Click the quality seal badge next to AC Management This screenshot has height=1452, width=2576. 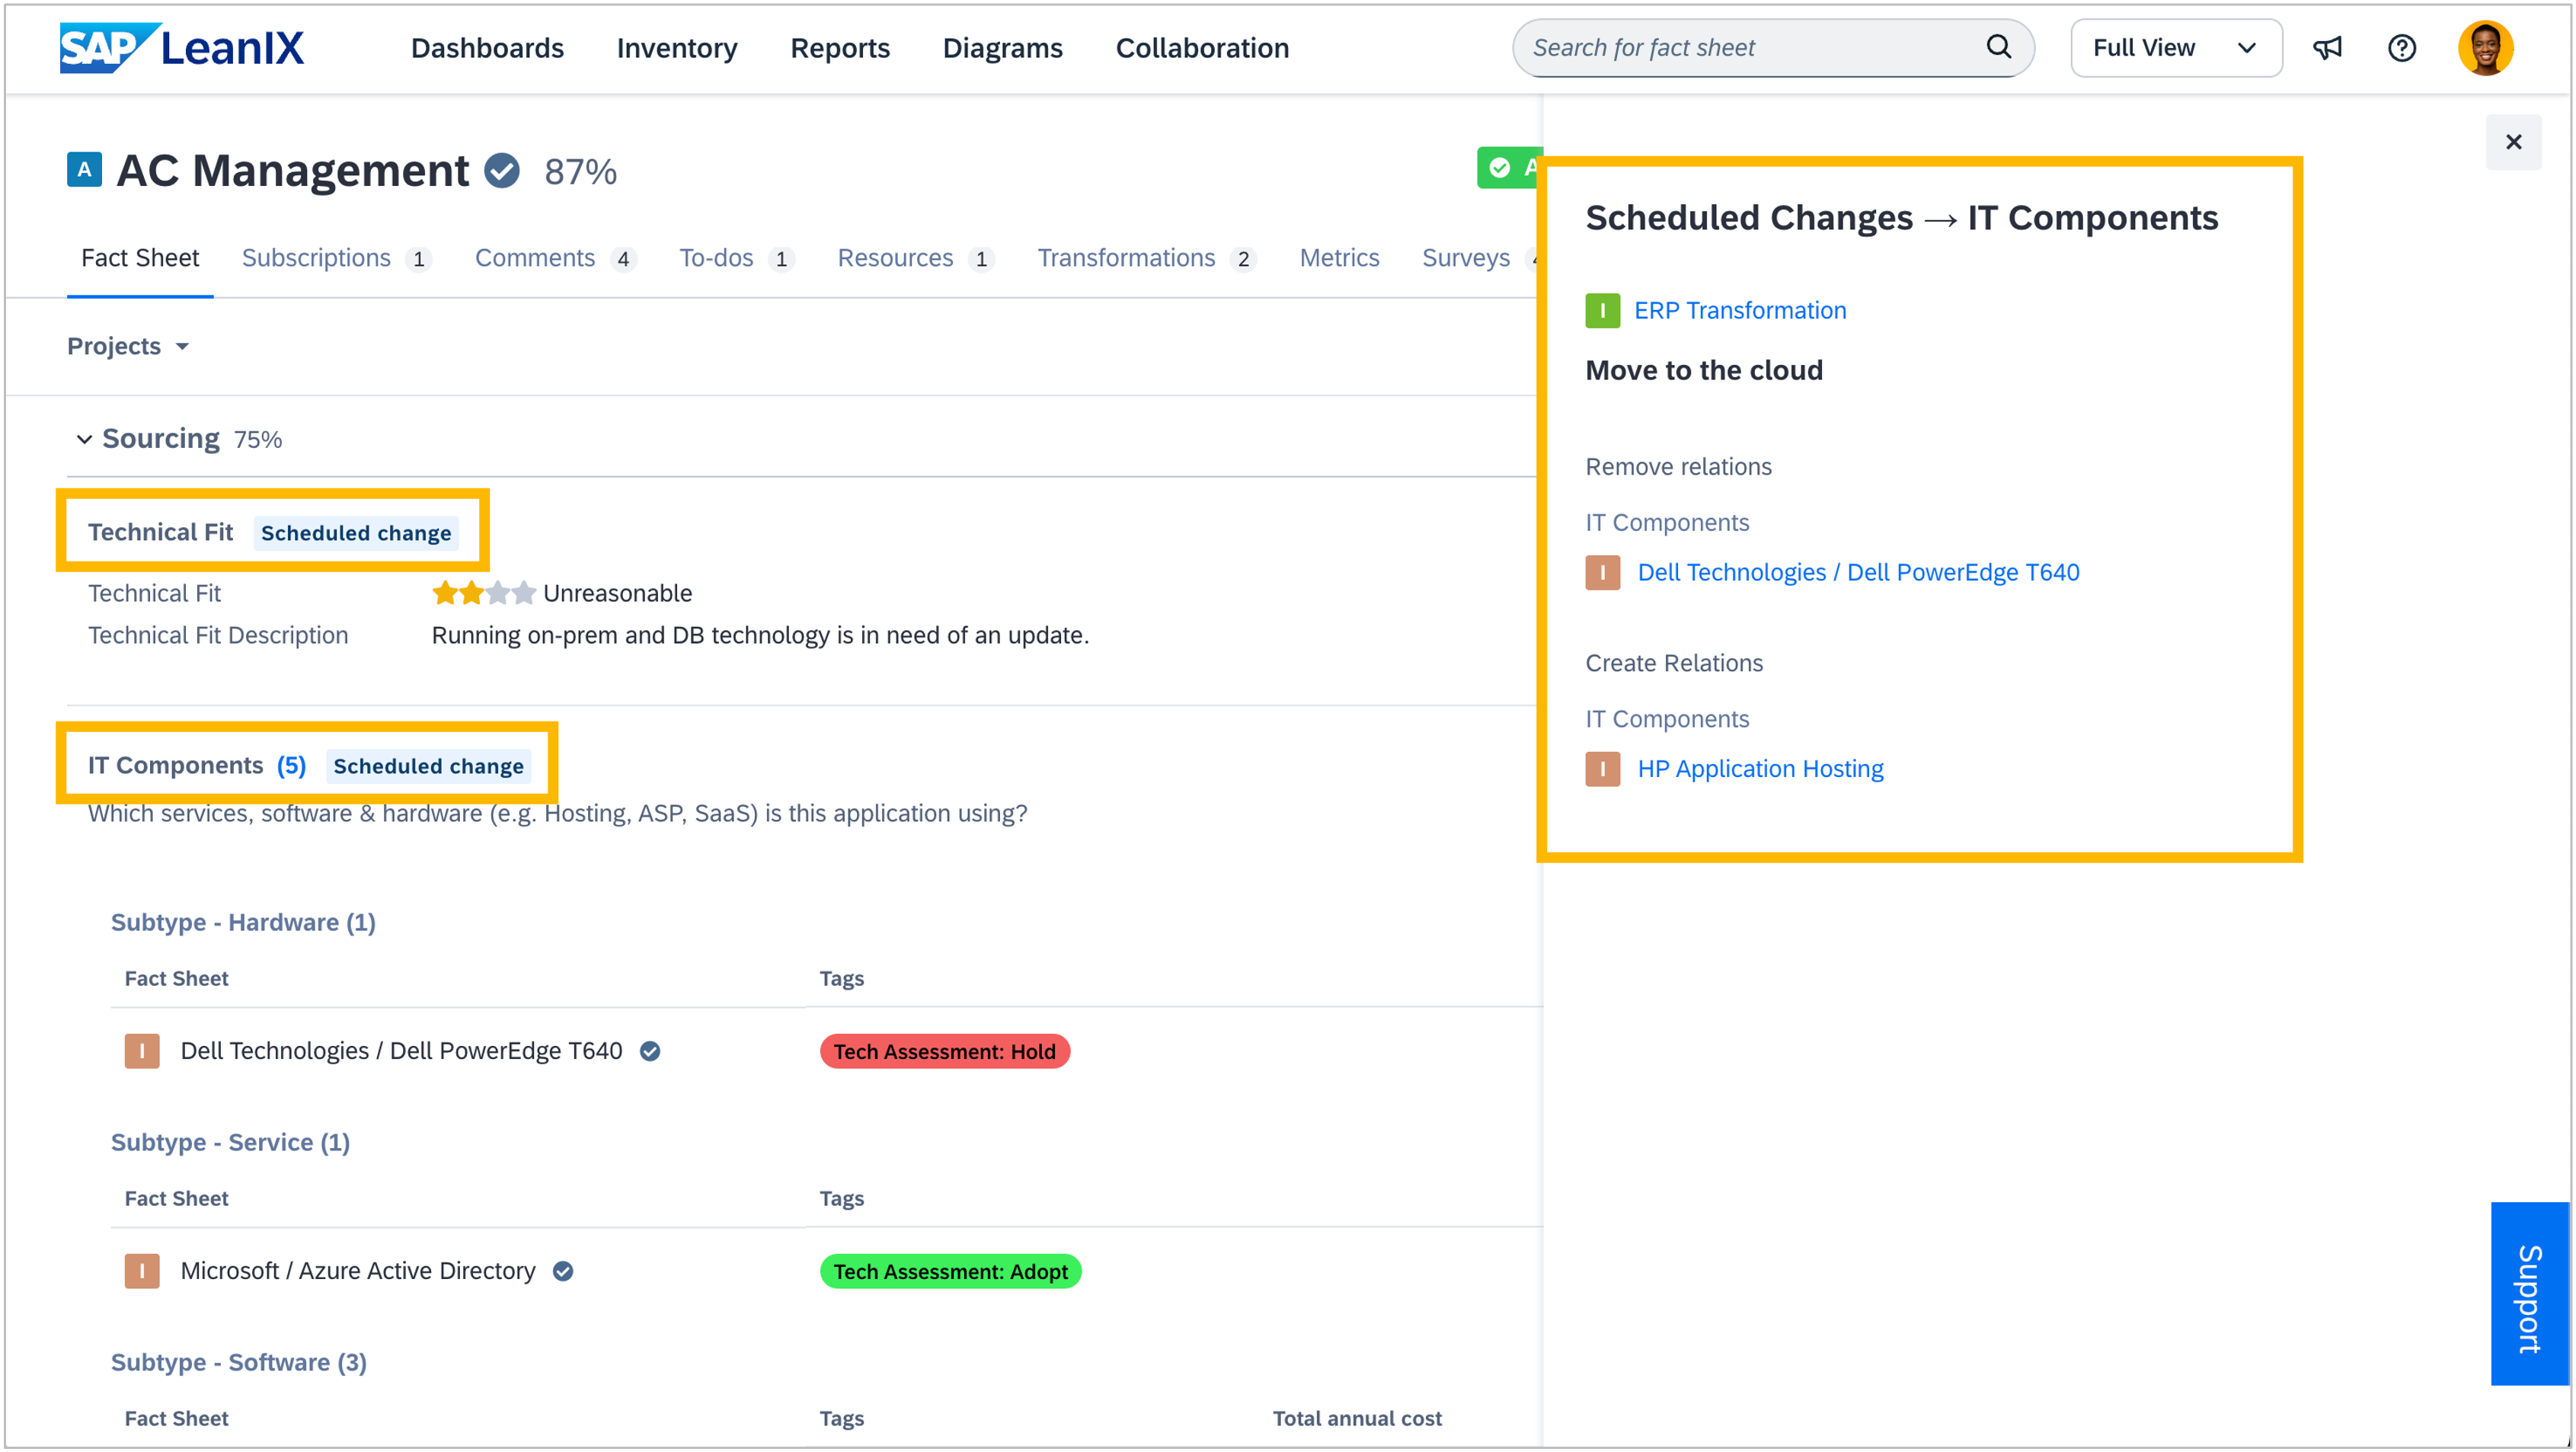coord(502,171)
